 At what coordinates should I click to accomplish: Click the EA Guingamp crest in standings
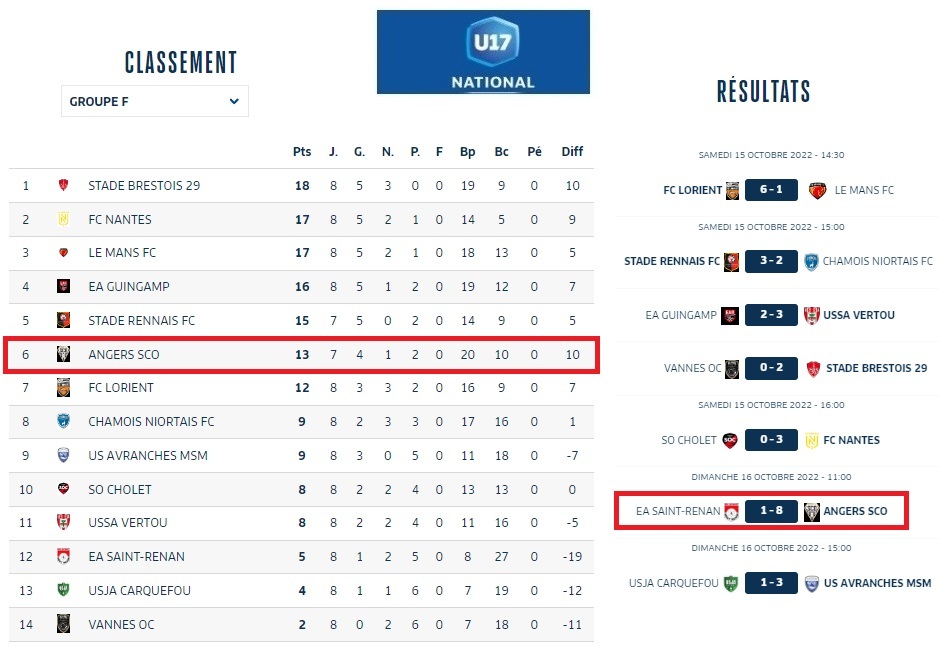(64, 287)
